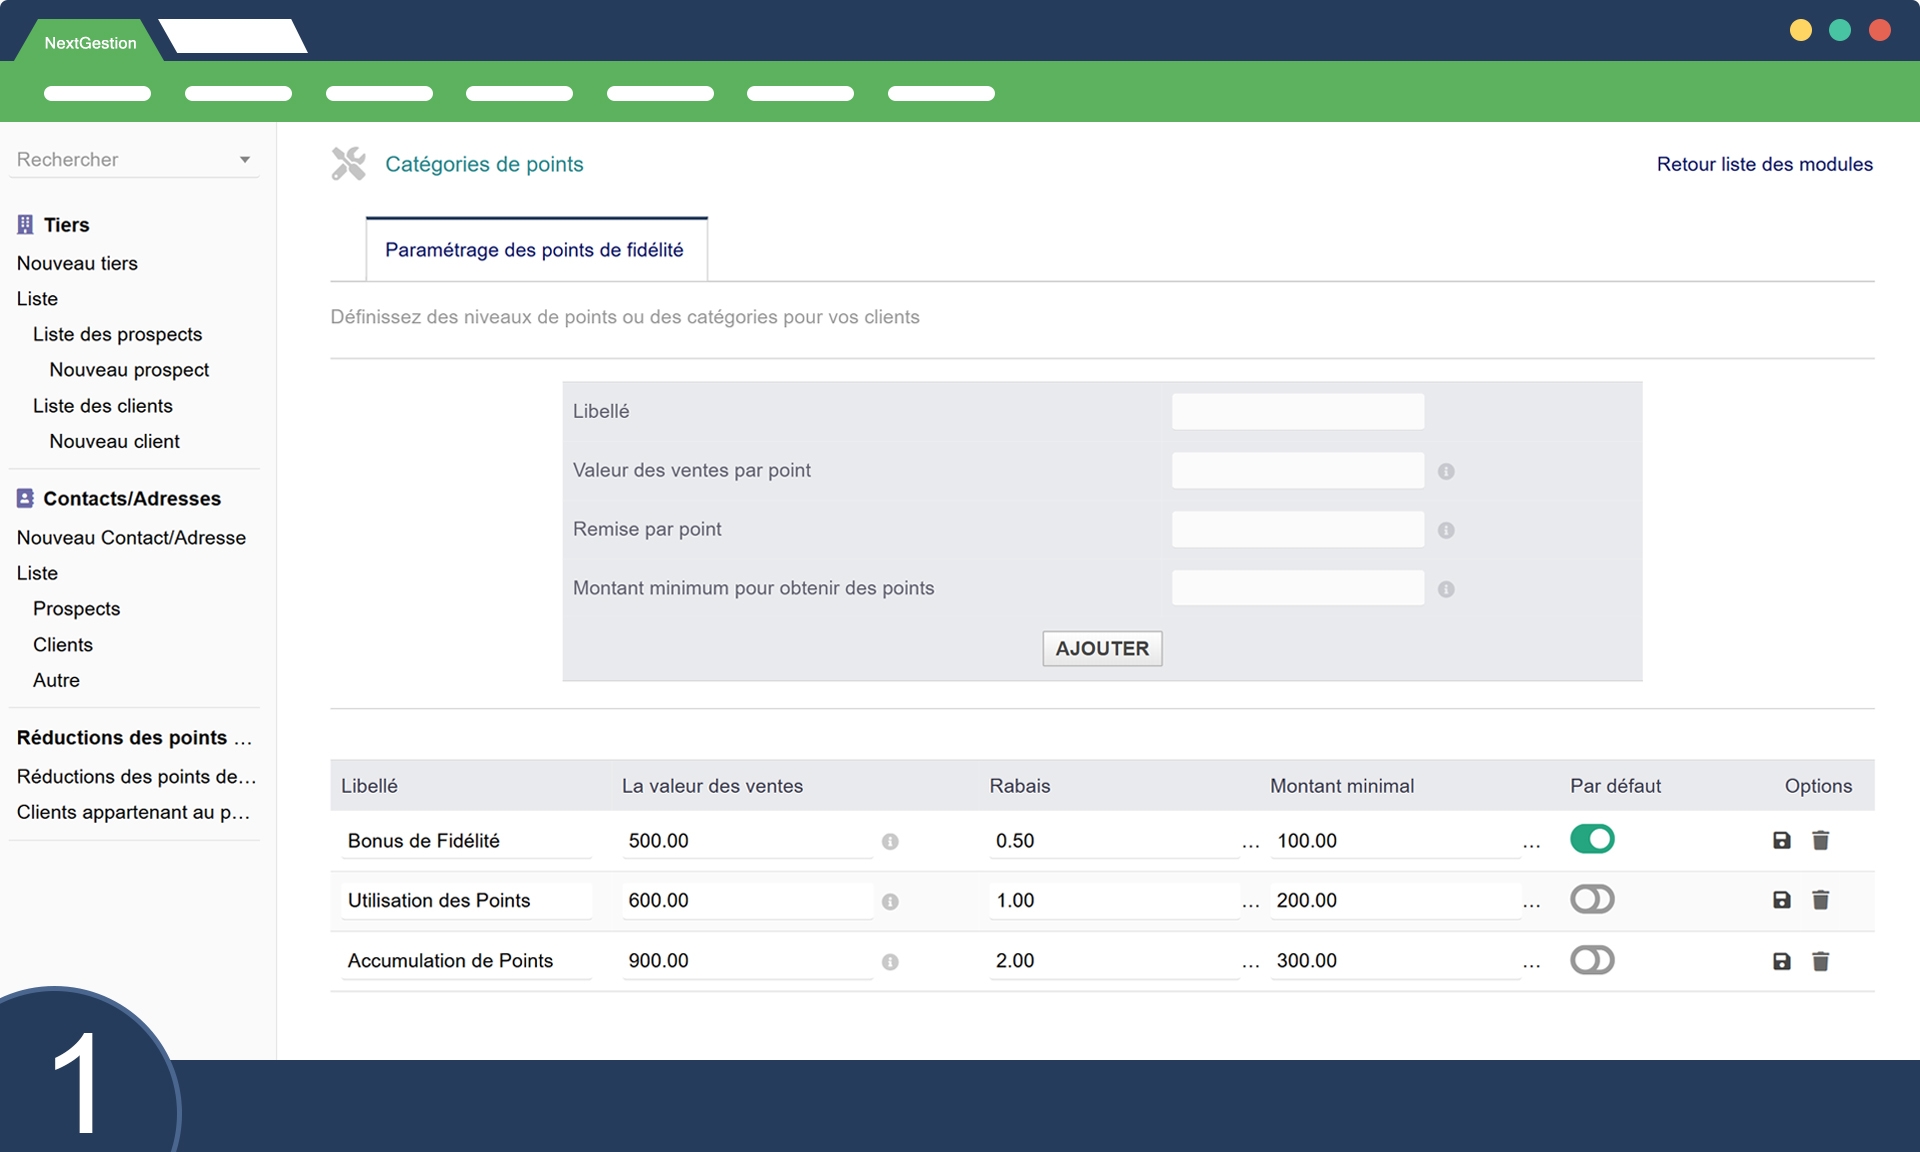Delete the Accumulation de Points row

click(1820, 961)
